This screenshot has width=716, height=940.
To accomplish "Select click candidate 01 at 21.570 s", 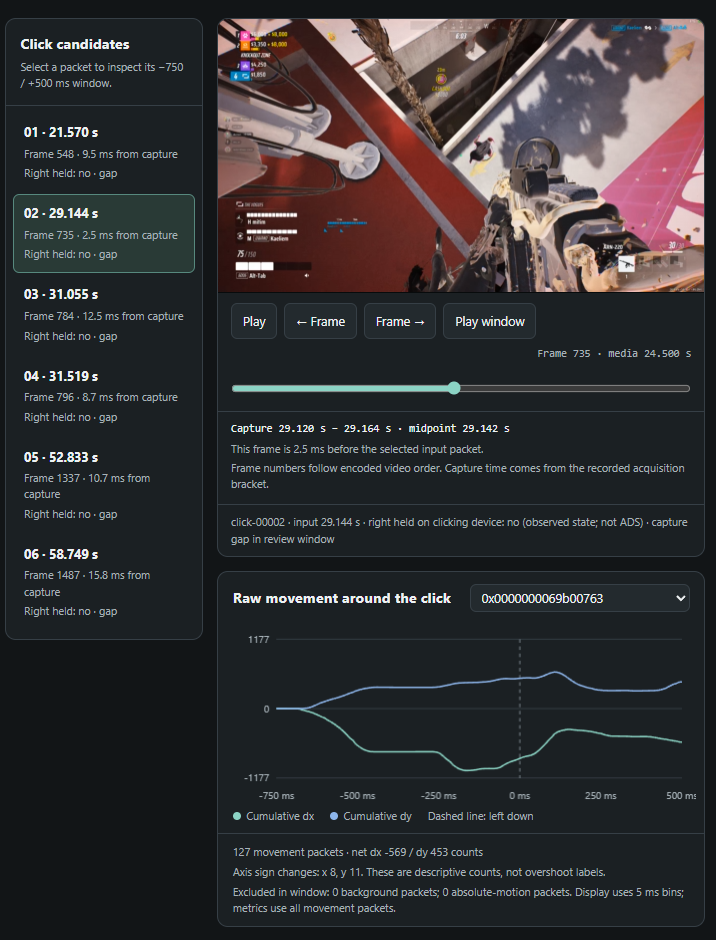I will coord(104,152).
